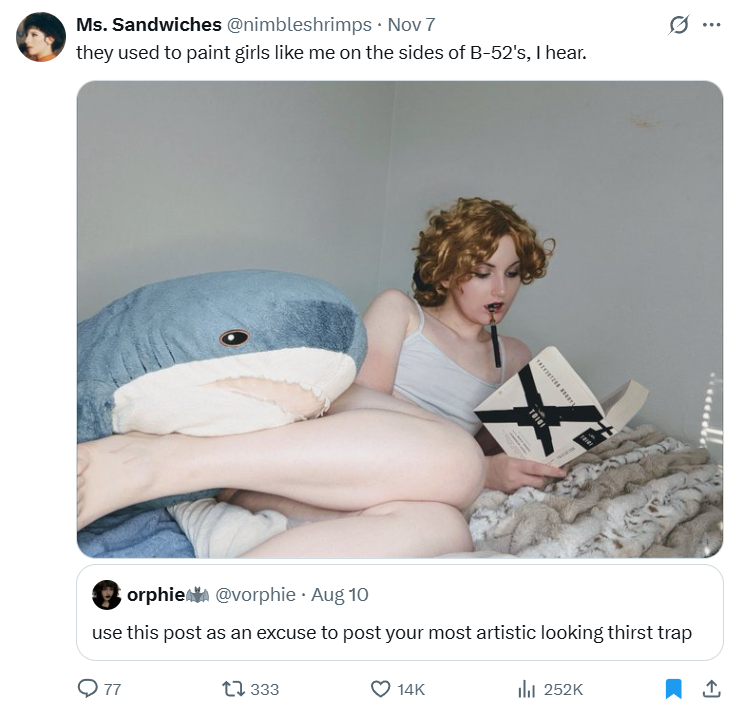
Task: Open Ms. Sandwiches profile avatar
Action: 41,37
